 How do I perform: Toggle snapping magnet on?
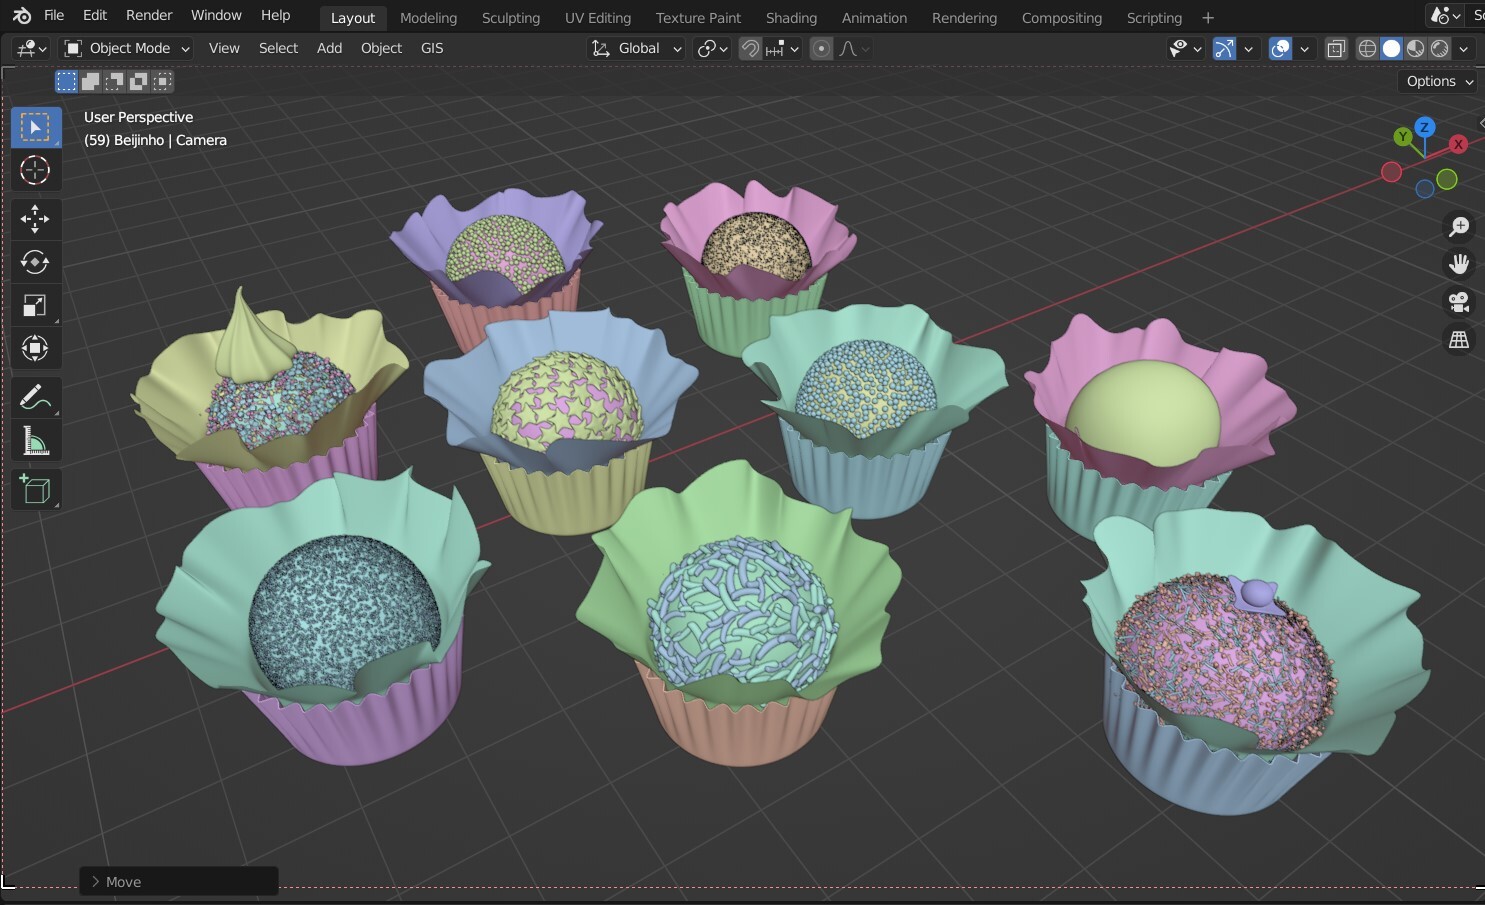[750, 48]
